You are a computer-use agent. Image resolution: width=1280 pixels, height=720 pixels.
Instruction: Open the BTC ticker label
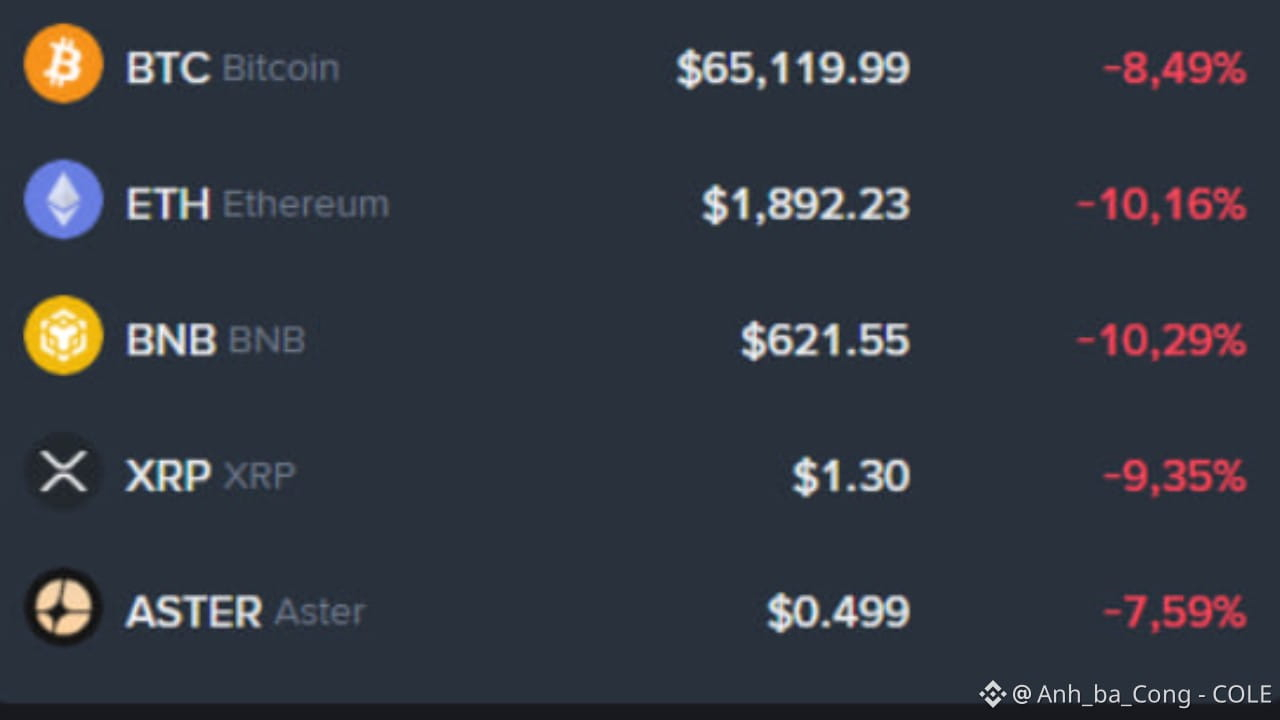167,68
